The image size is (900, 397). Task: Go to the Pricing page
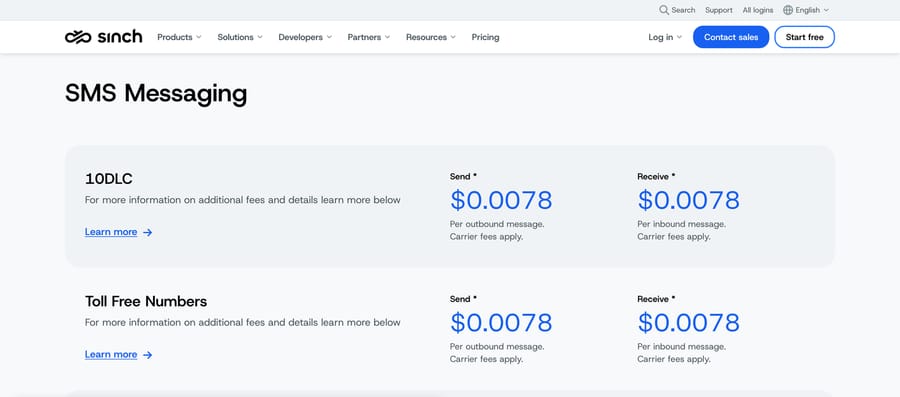point(486,37)
